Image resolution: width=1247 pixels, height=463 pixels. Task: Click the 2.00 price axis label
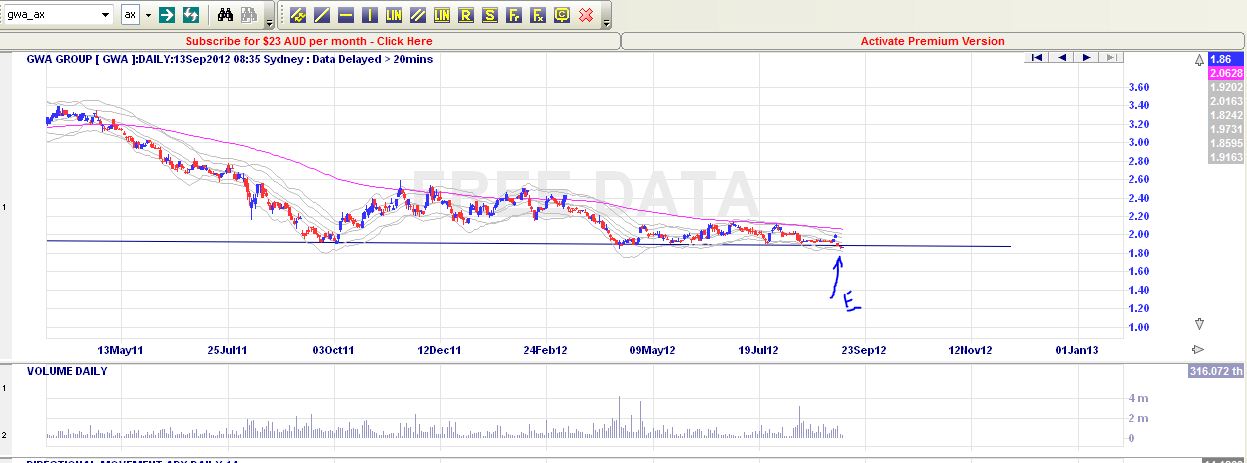point(1138,234)
